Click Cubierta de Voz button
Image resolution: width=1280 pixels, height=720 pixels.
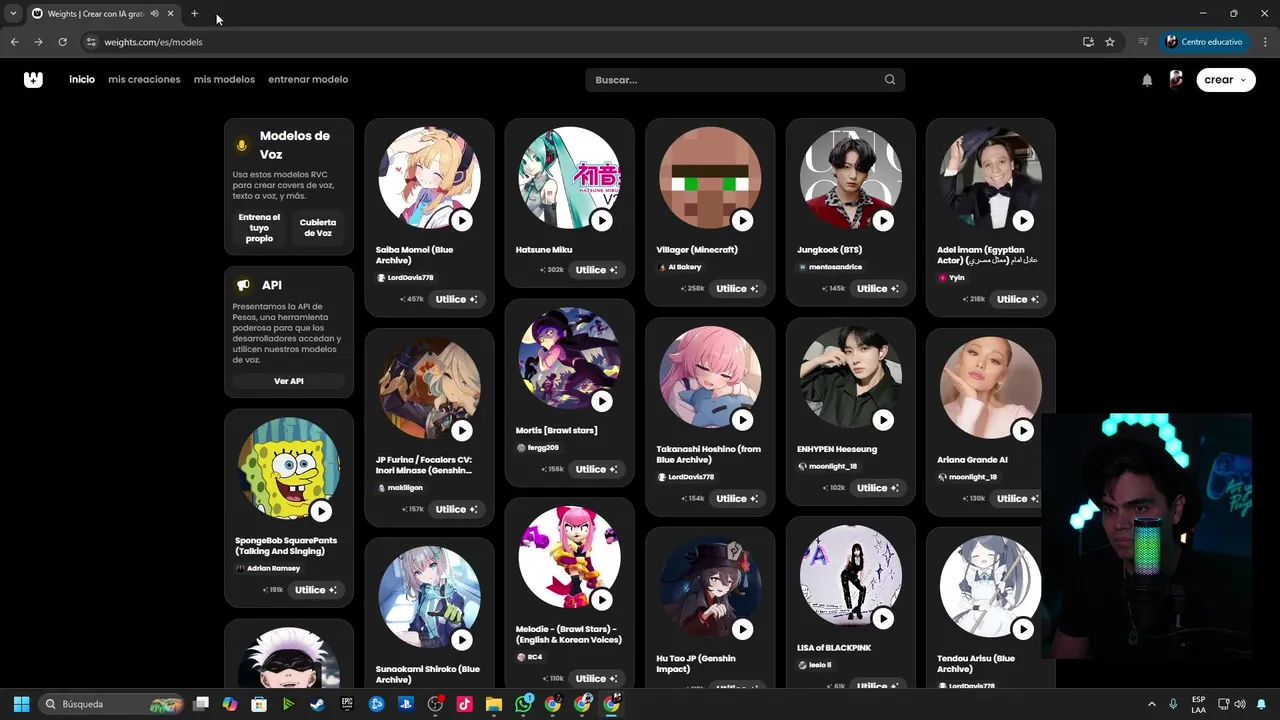pos(318,228)
